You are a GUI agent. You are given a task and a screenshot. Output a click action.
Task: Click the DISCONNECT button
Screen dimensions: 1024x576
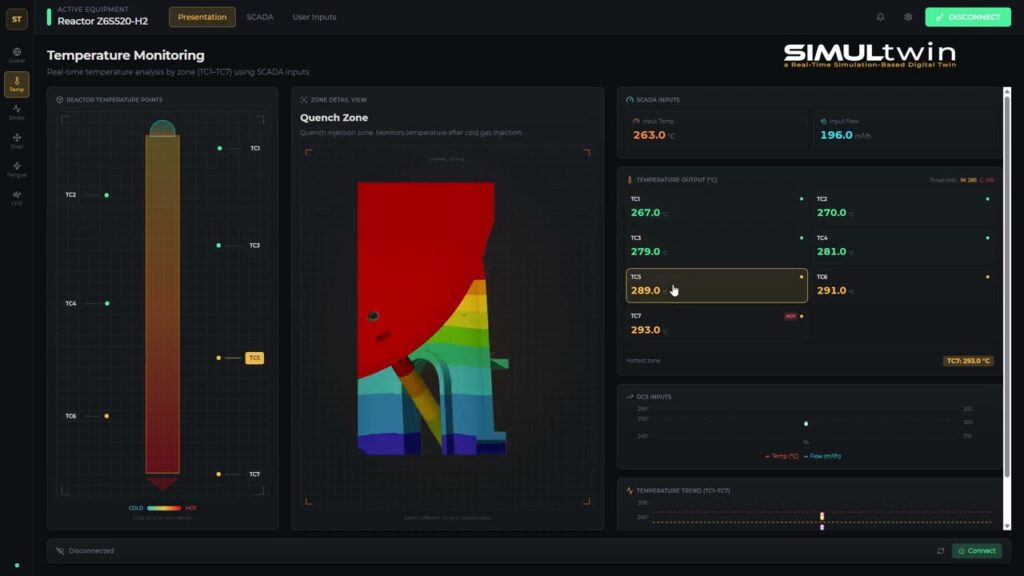(968, 17)
